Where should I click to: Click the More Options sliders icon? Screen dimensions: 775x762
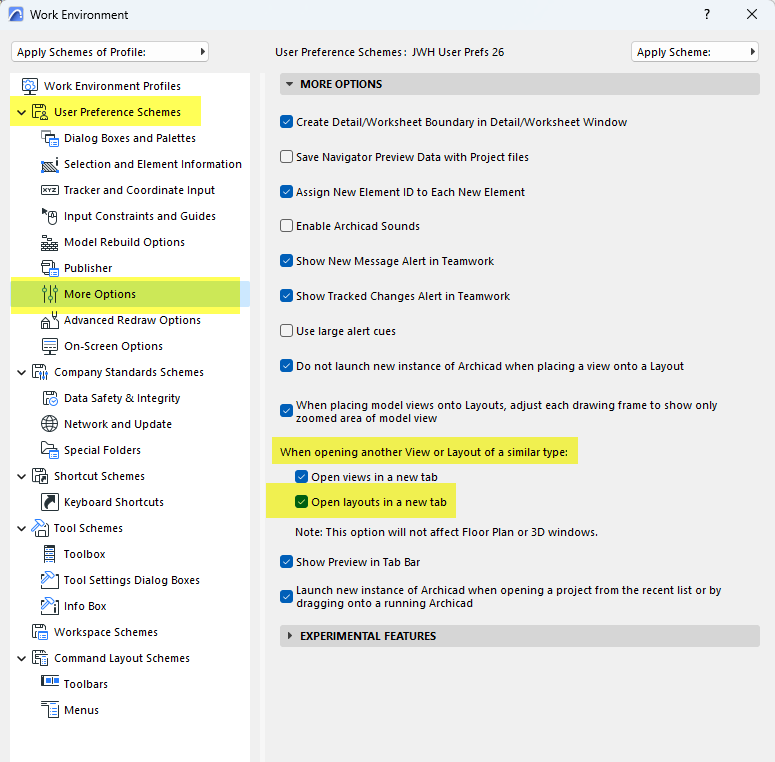(49, 295)
